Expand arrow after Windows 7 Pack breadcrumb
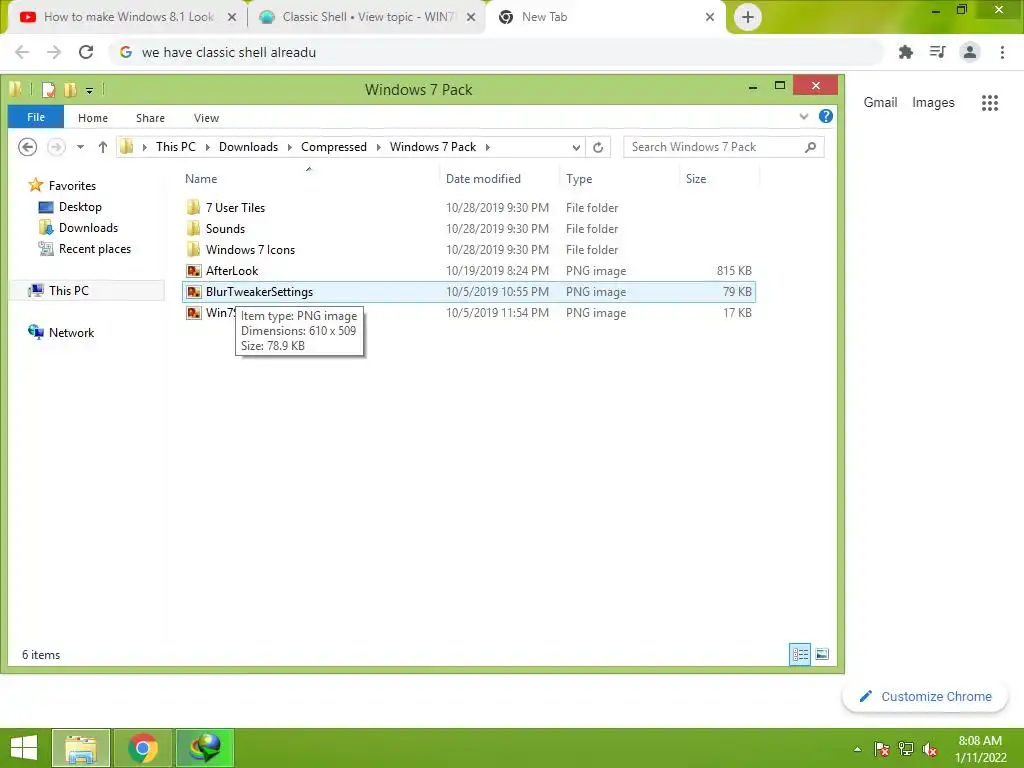The height and width of the screenshot is (768, 1024). coord(487,147)
